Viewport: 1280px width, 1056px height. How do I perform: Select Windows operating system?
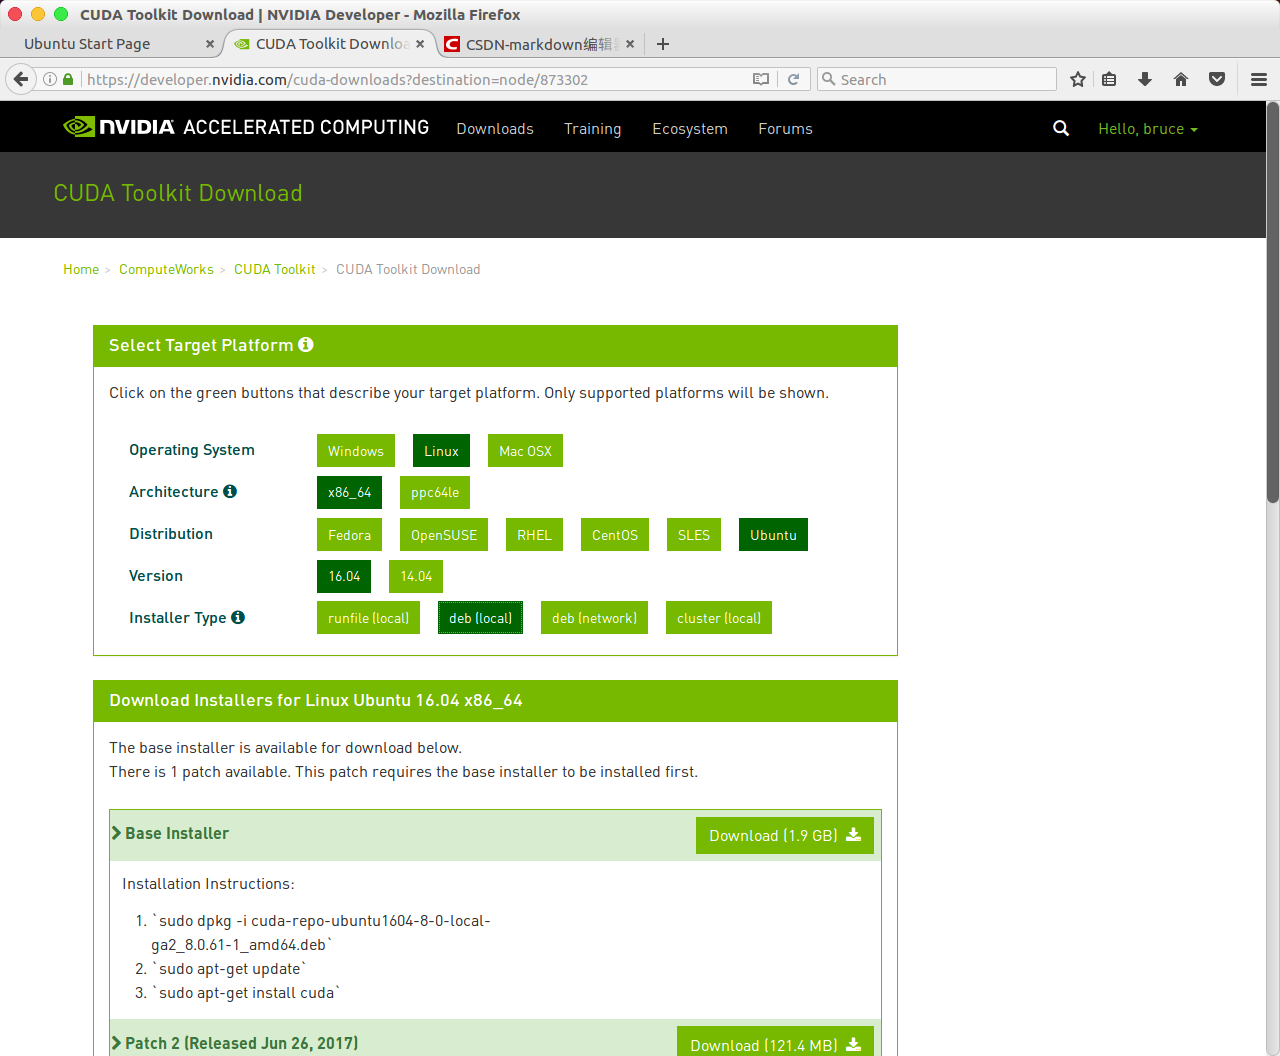356,451
